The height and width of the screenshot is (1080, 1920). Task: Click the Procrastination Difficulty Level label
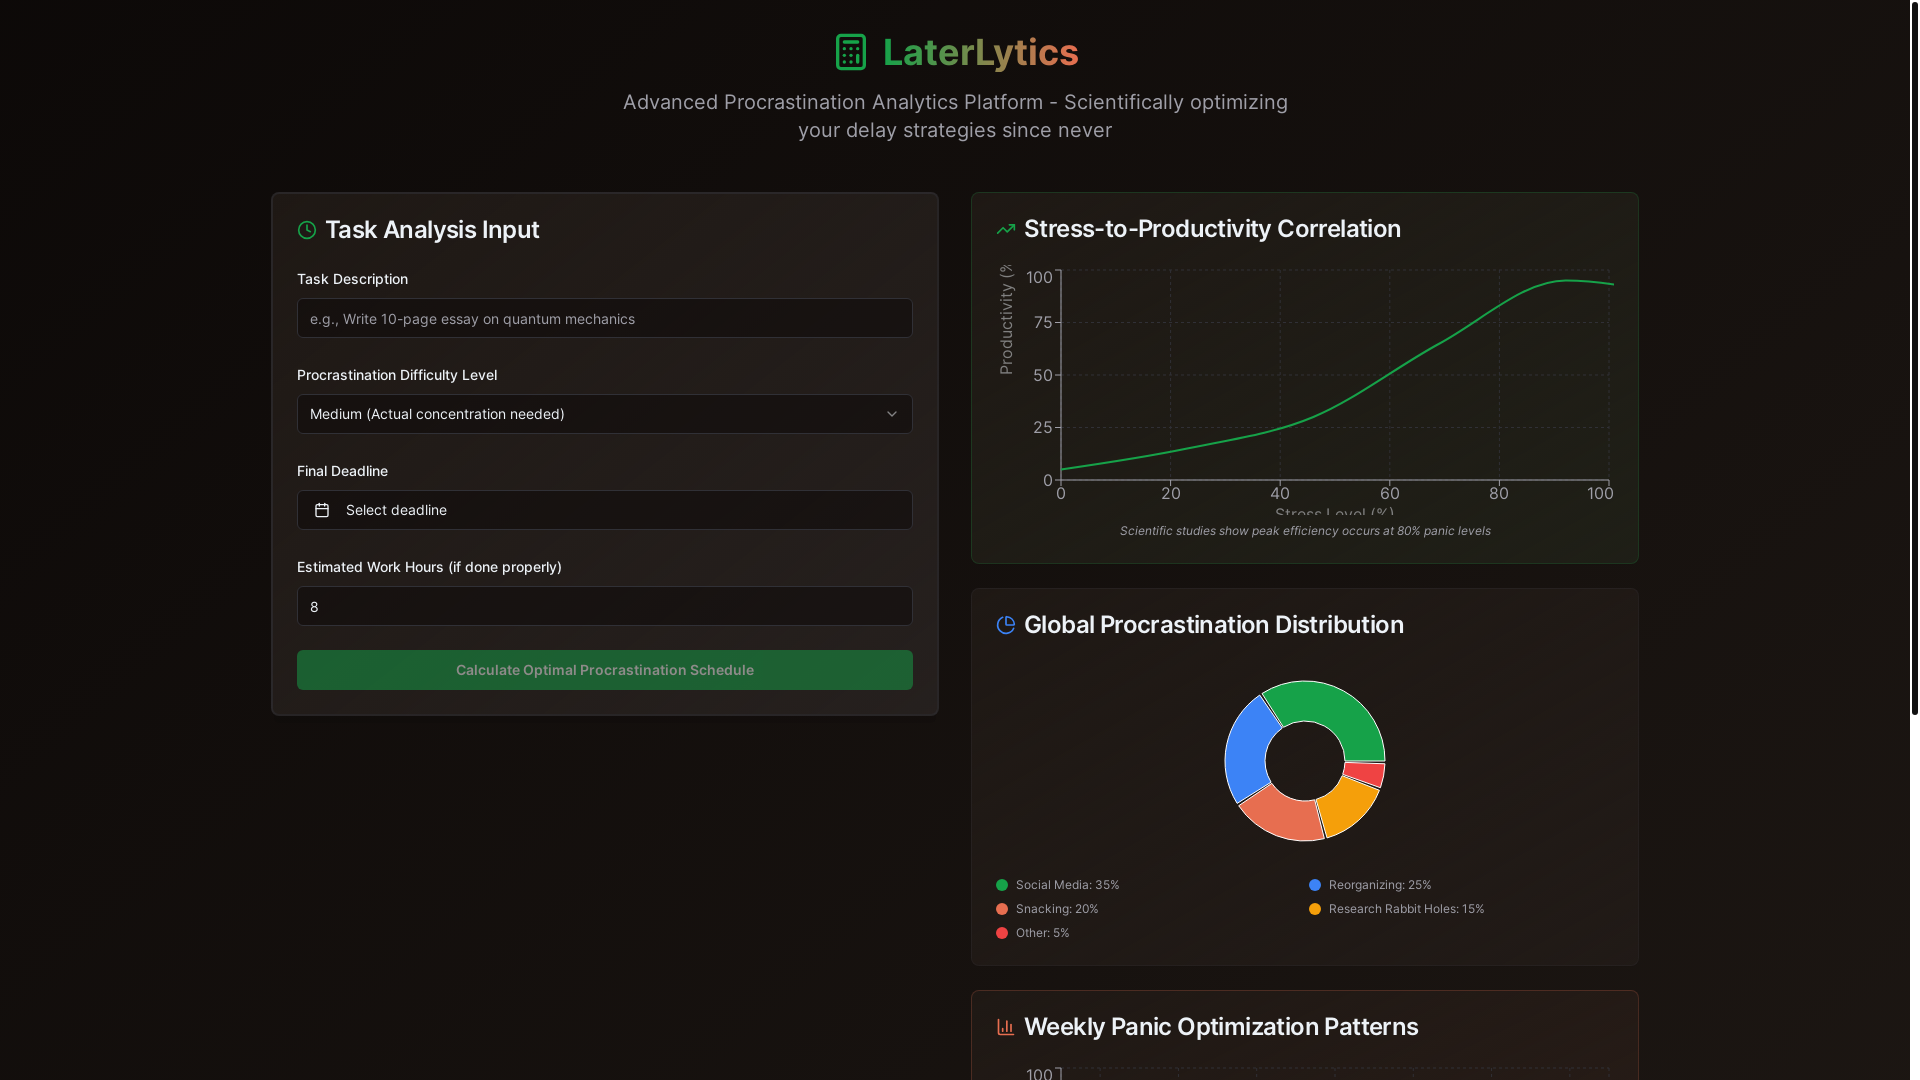397,375
